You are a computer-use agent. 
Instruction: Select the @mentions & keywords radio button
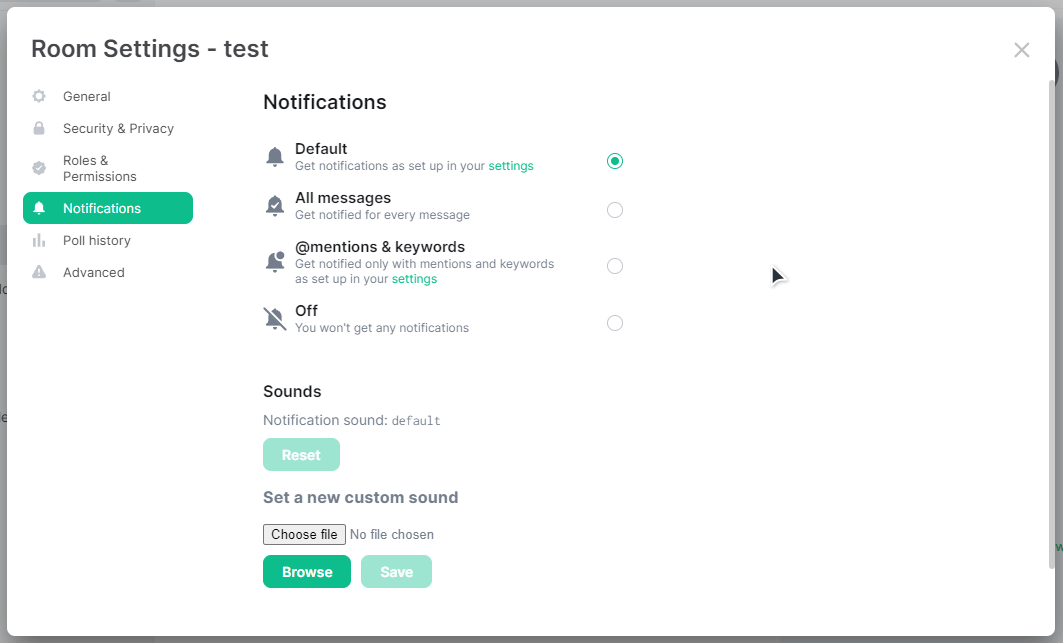(x=615, y=266)
